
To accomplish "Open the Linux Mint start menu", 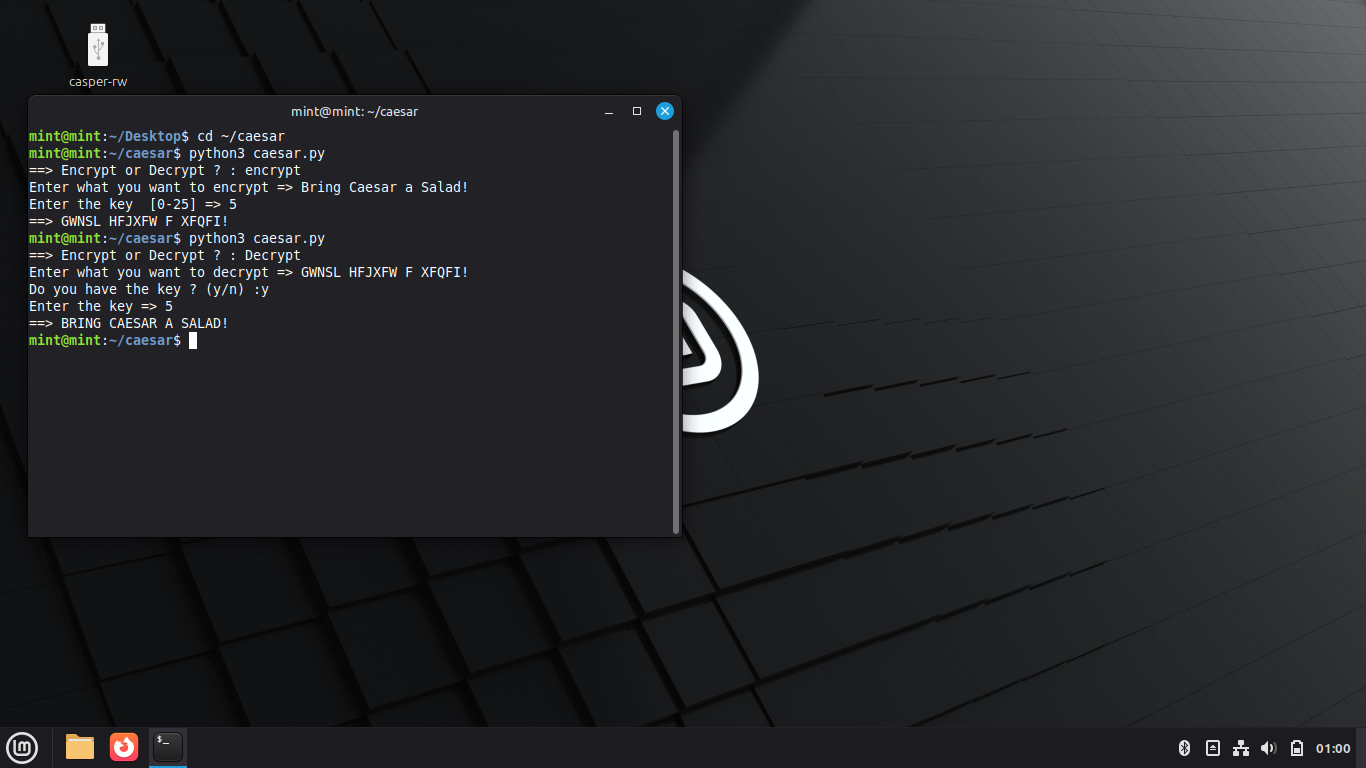I will 22,747.
